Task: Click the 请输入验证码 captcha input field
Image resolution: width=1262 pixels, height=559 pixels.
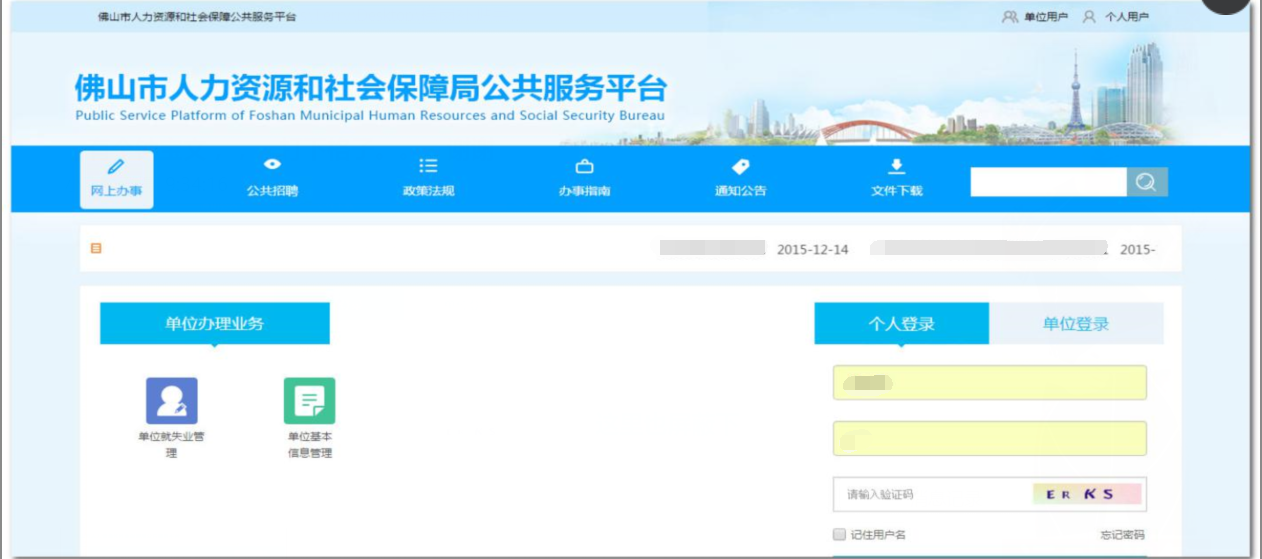Action: point(930,494)
